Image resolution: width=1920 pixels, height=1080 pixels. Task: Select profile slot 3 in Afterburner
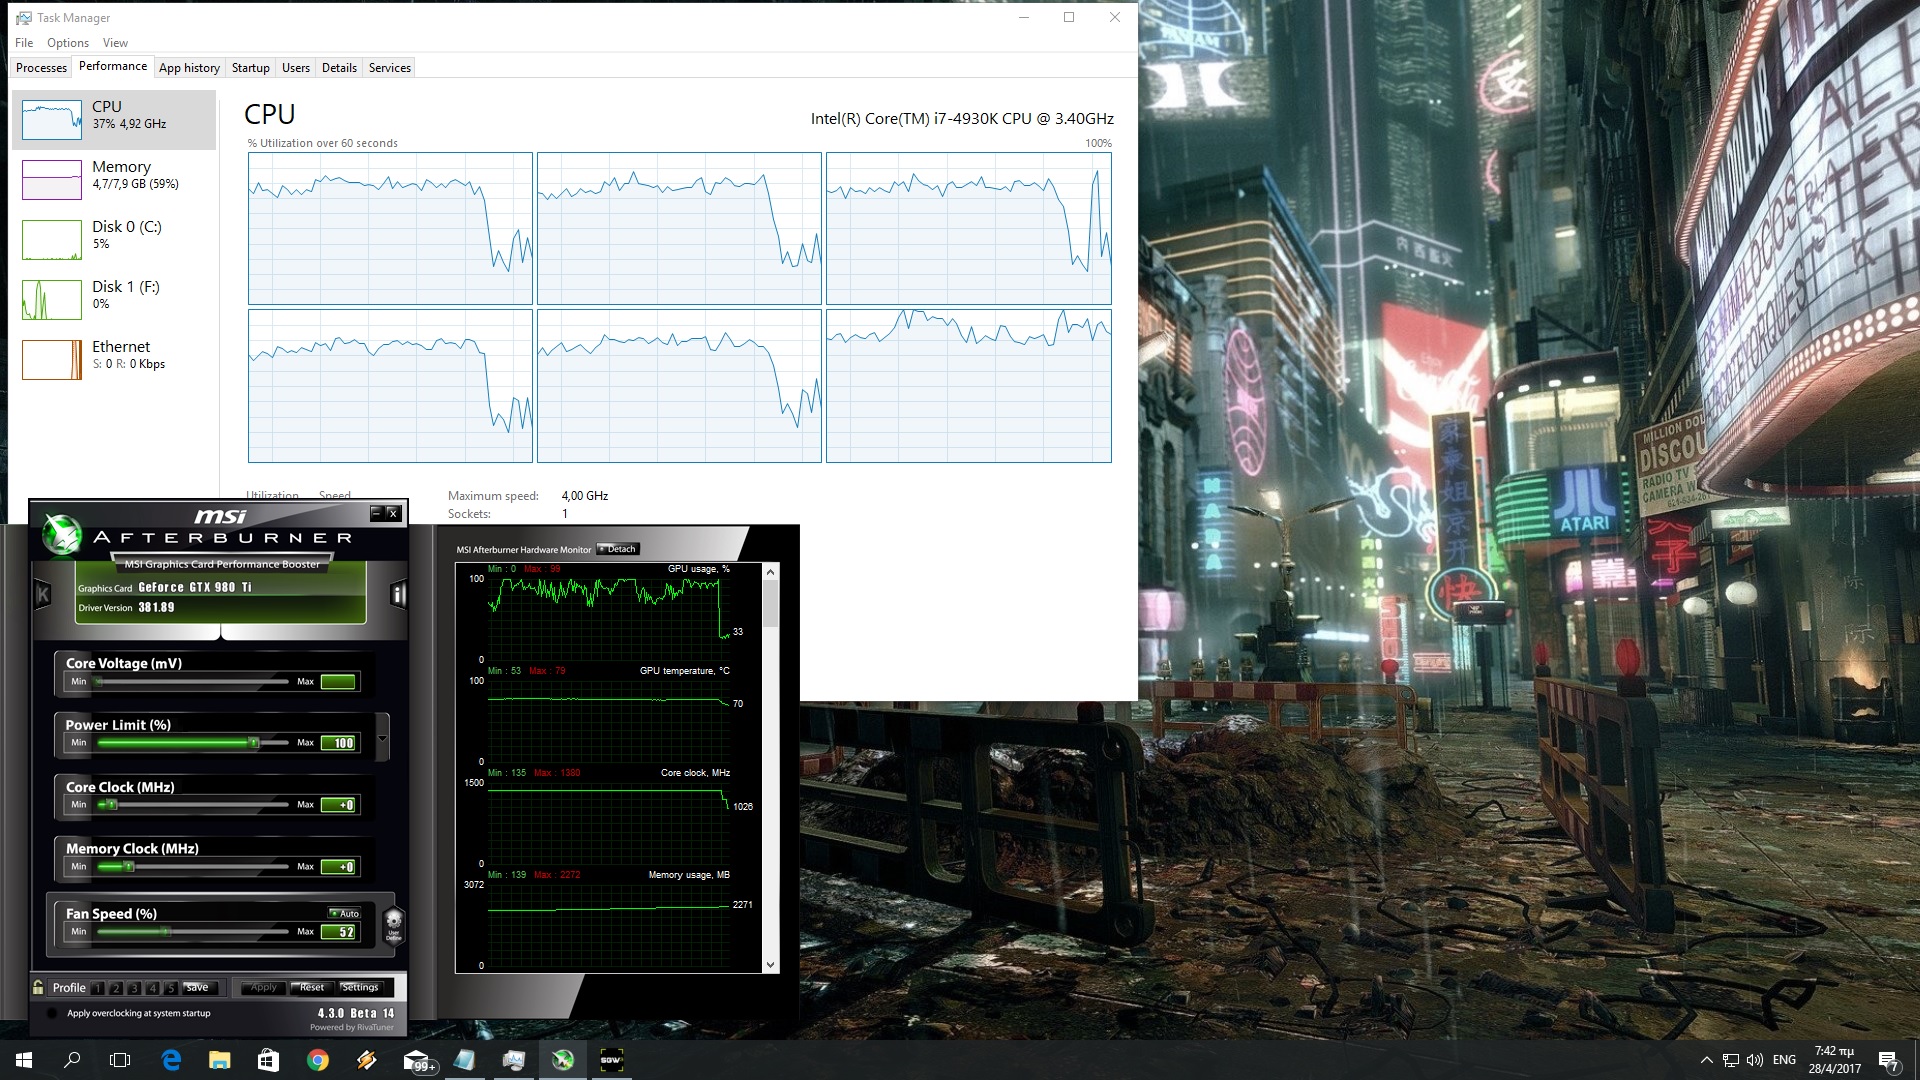point(134,988)
